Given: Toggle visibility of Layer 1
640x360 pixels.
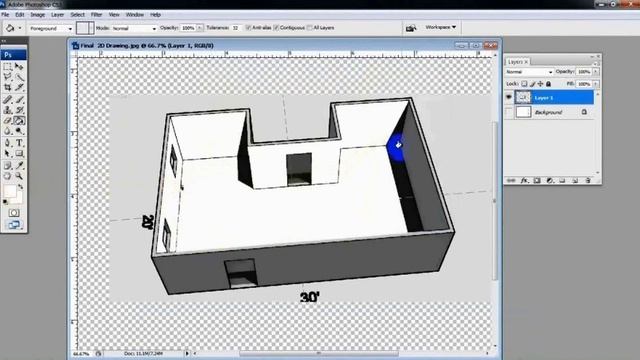Looking at the screenshot, I should (x=509, y=97).
